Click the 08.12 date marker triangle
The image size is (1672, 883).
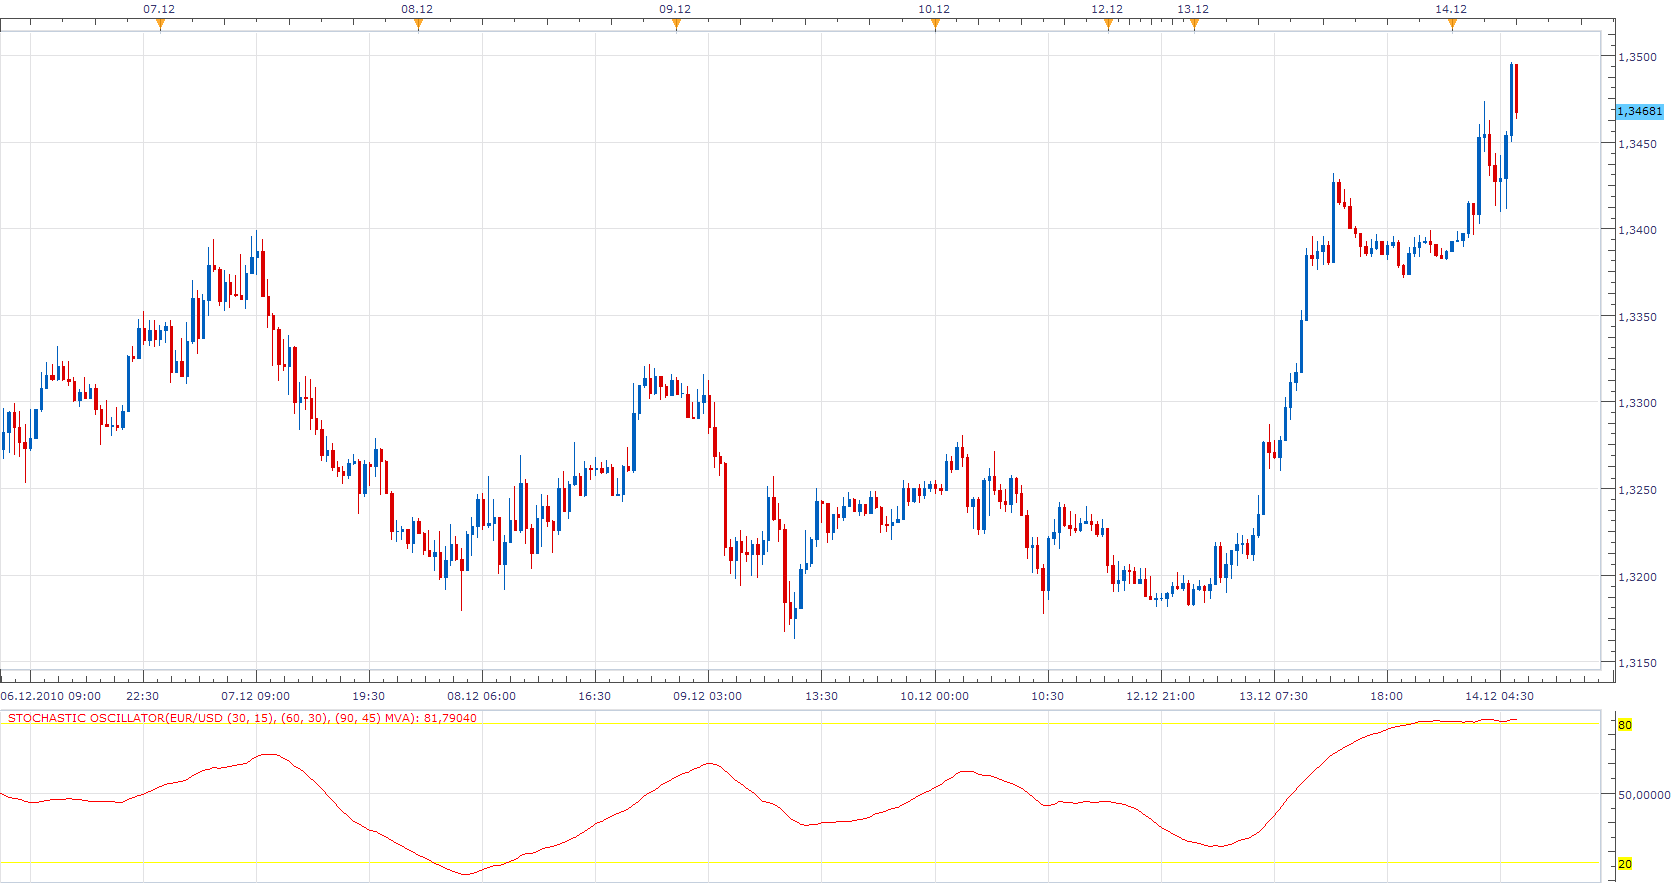[418, 25]
